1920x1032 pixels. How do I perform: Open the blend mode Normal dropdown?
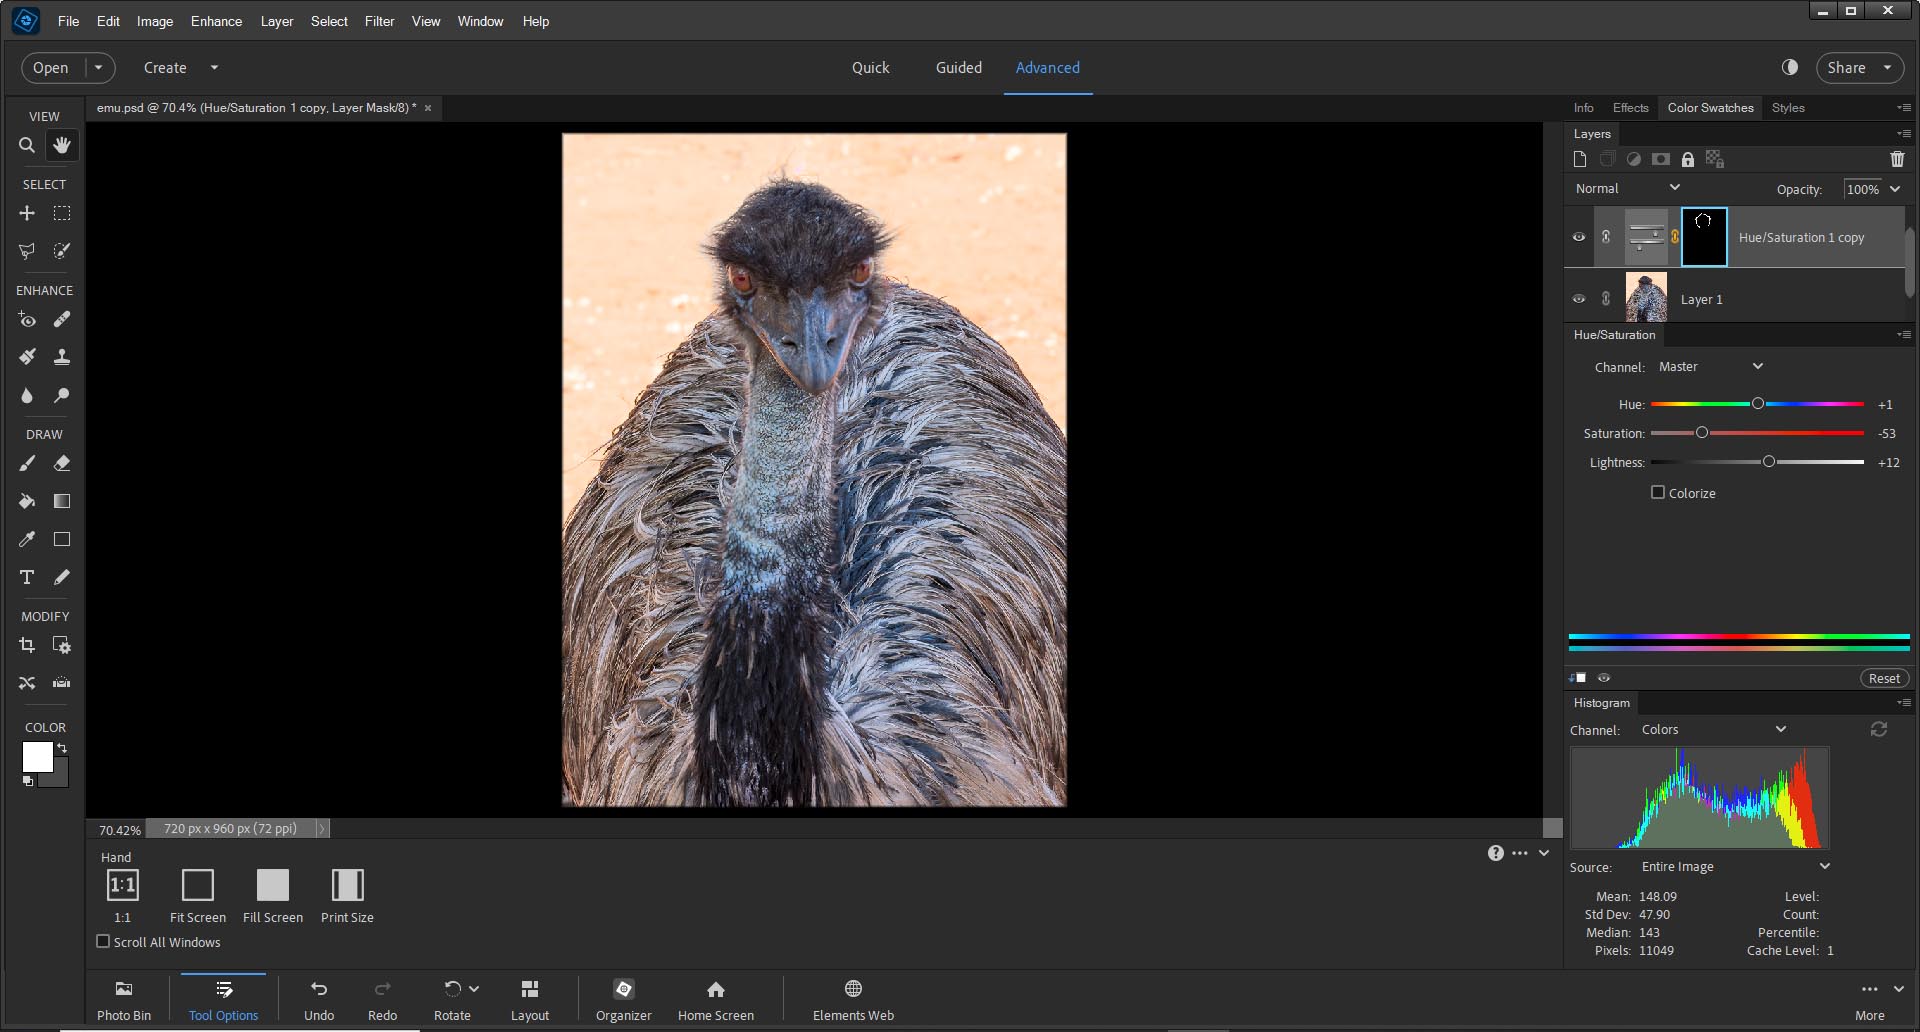coord(1627,189)
